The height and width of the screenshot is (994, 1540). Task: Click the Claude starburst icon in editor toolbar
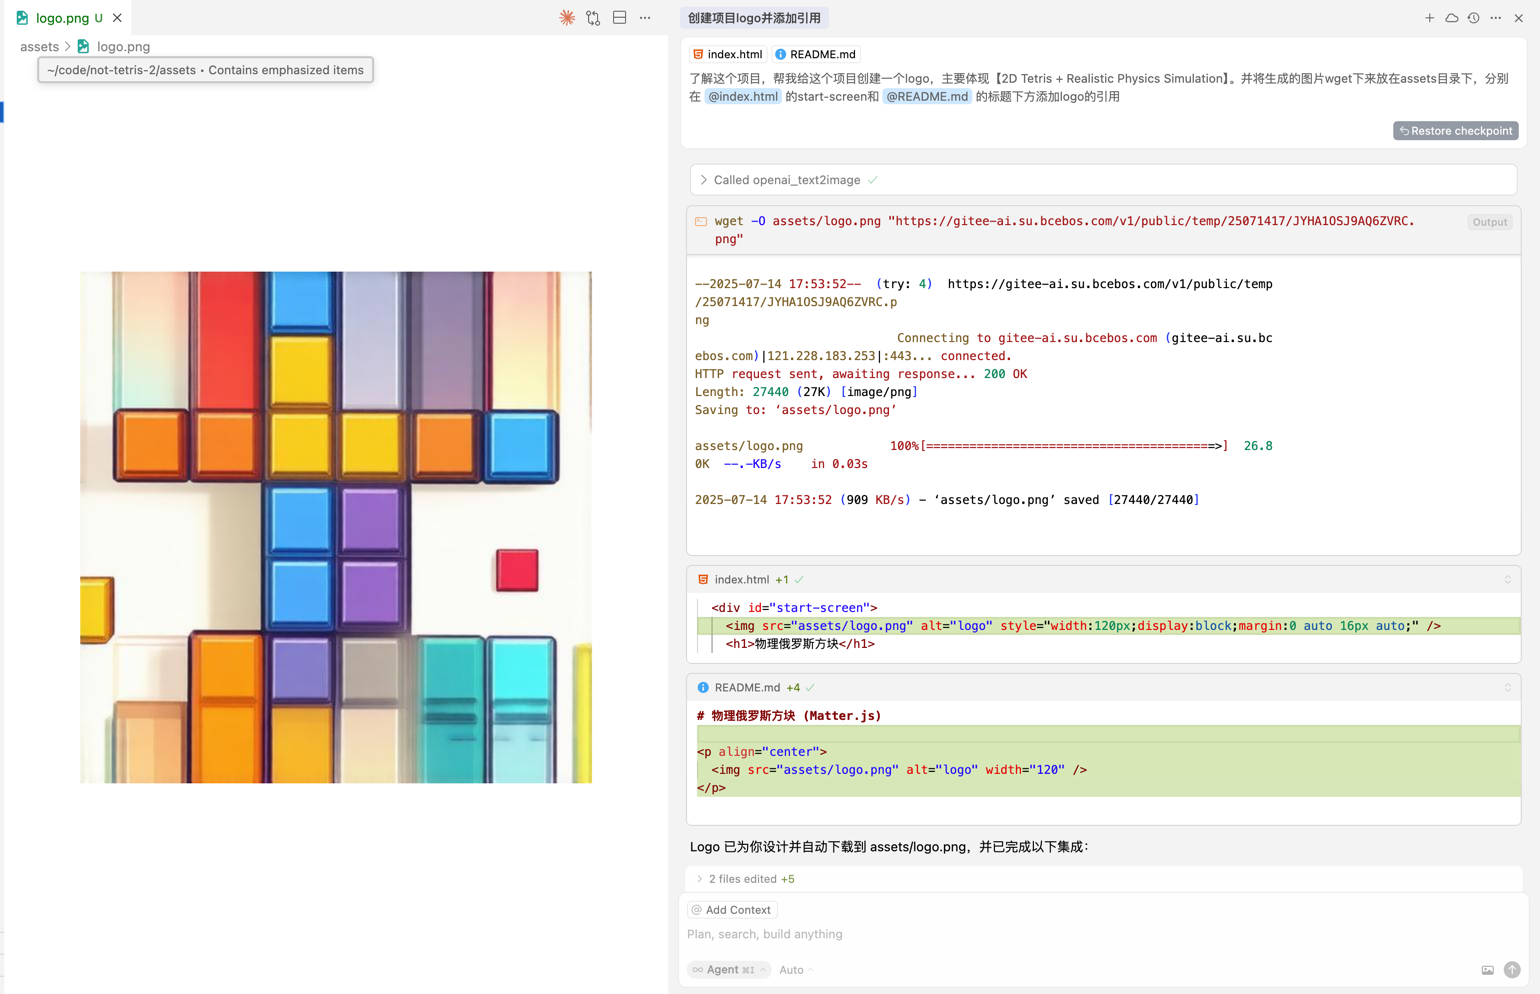pyautogui.click(x=567, y=18)
